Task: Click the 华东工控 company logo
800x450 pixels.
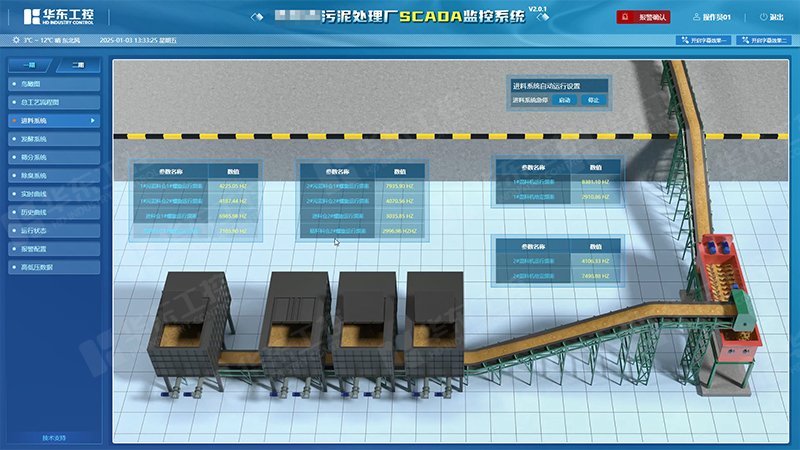Action: (x=58, y=17)
